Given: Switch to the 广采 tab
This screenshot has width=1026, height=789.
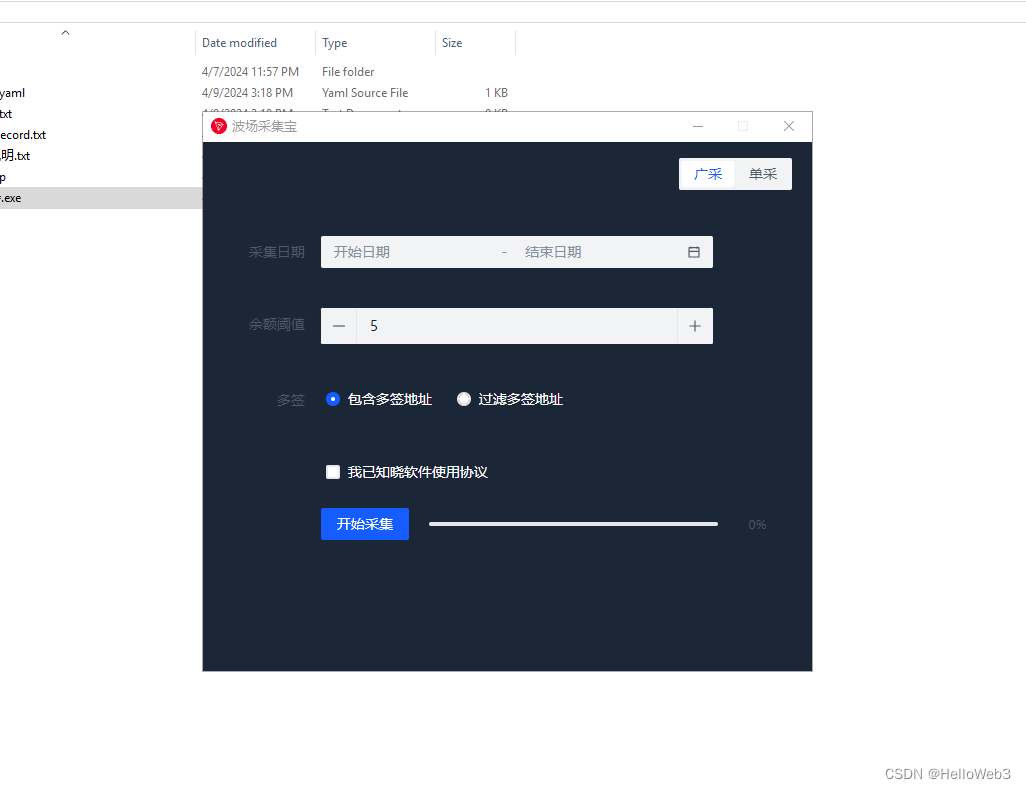Looking at the screenshot, I should click(x=708, y=173).
